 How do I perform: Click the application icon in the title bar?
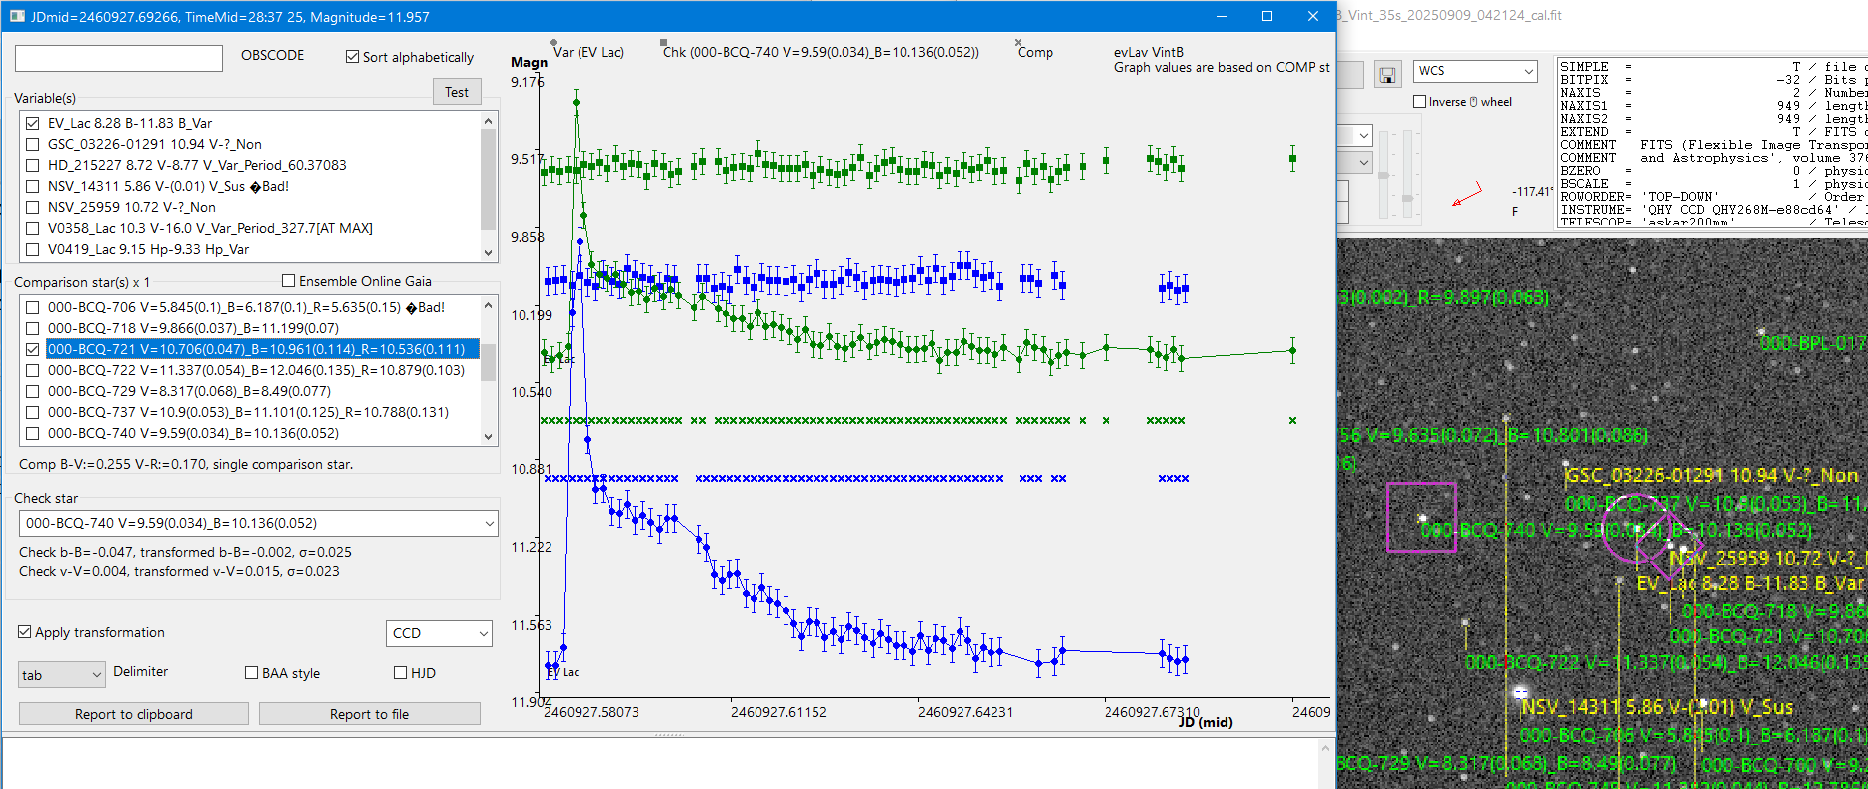point(17,16)
